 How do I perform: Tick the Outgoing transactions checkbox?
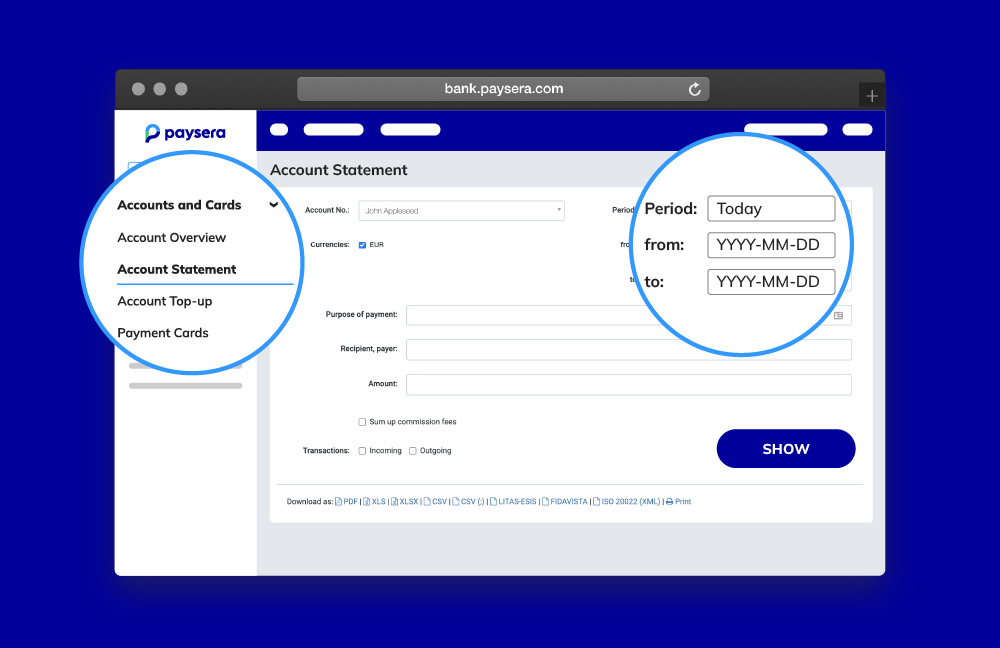click(413, 451)
